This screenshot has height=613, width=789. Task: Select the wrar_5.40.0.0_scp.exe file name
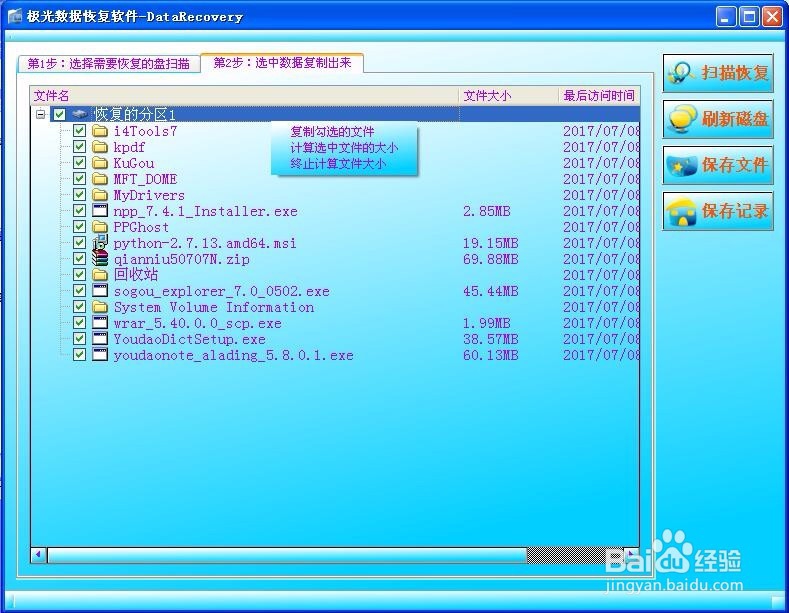click(197, 323)
